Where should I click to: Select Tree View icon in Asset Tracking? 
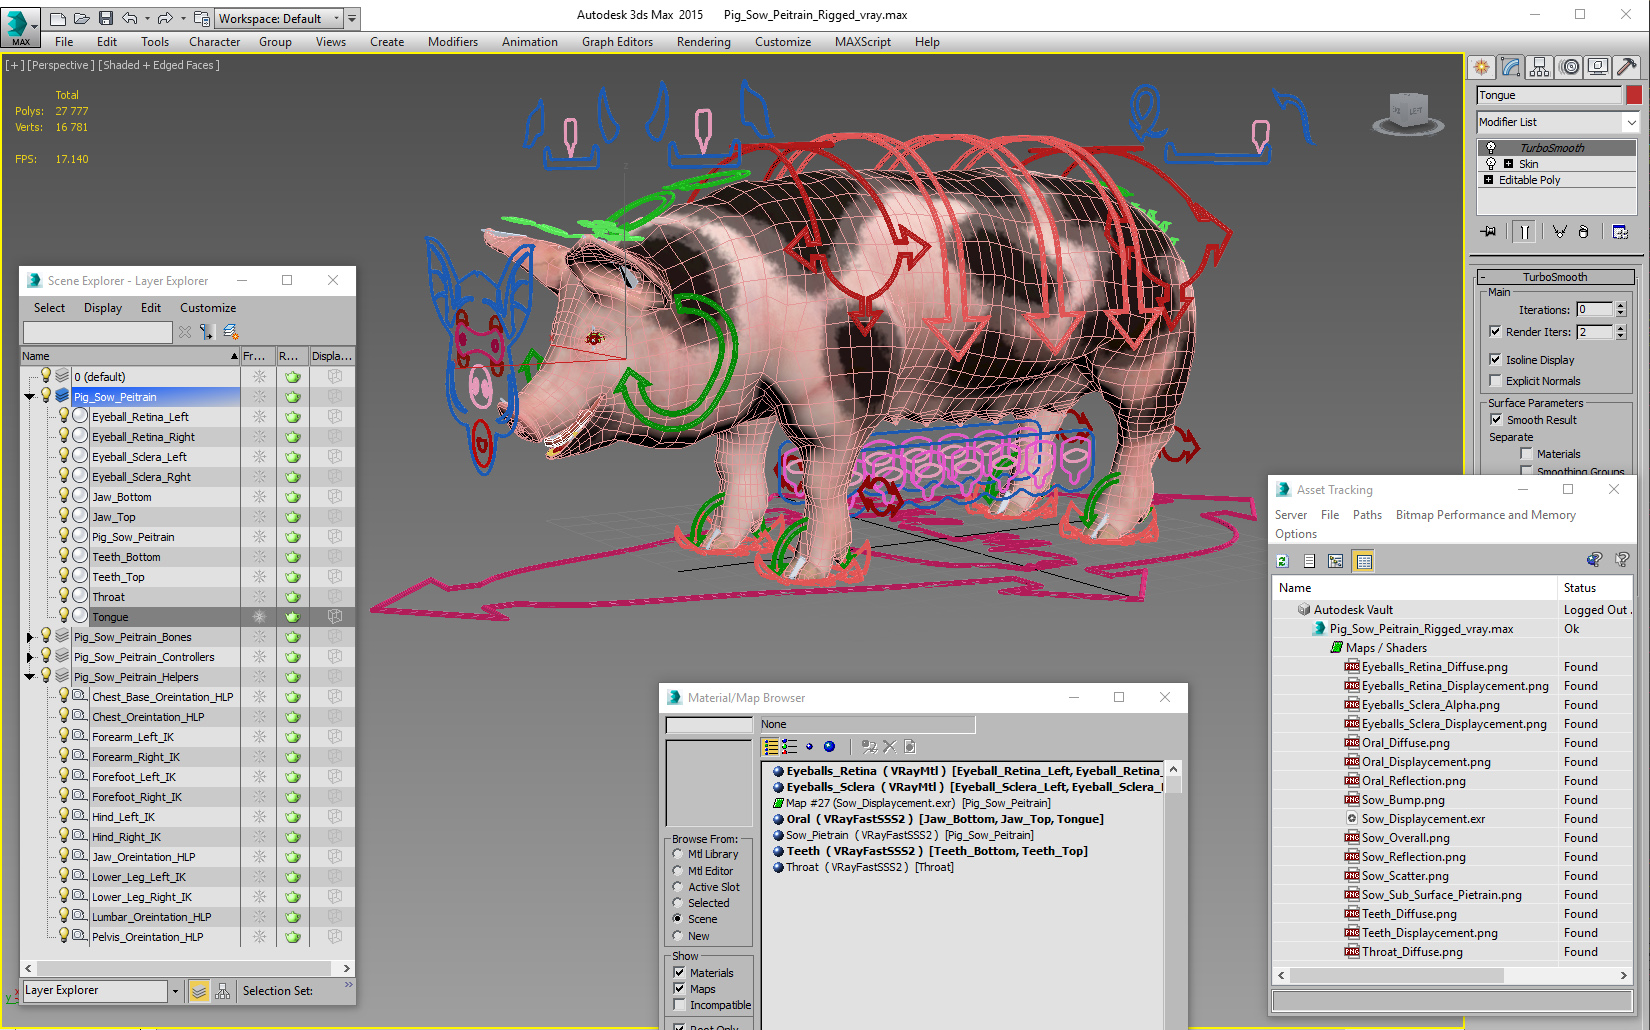[1335, 561]
